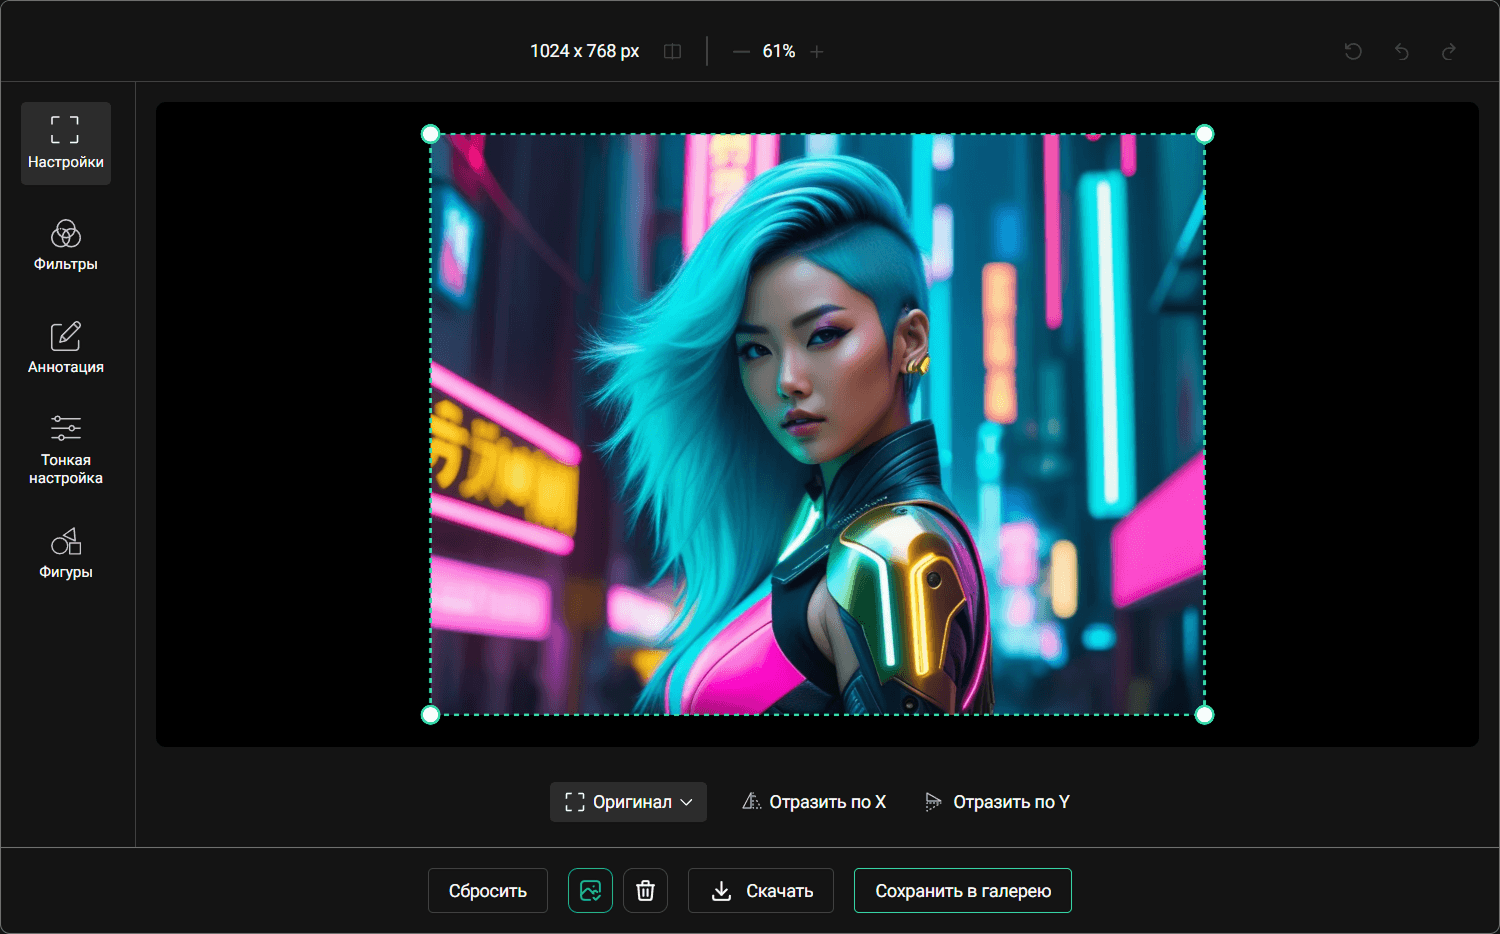Open the Фильтры filters panel

(x=66, y=246)
